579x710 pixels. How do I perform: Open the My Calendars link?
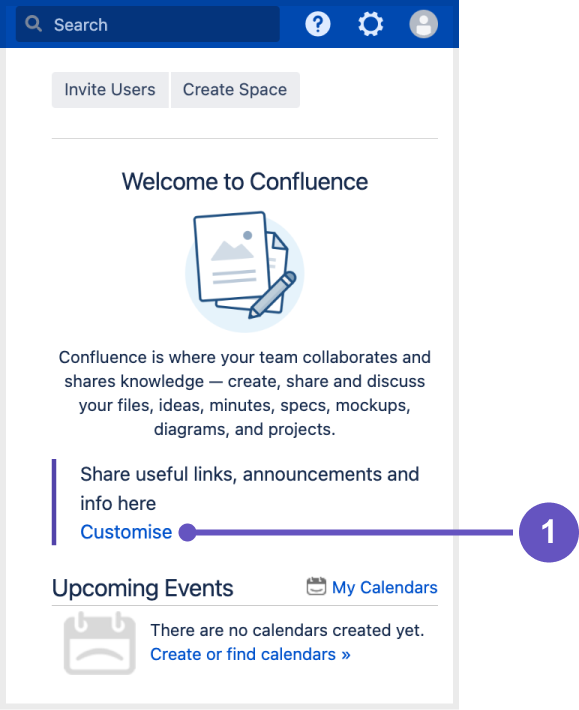point(385,587)
